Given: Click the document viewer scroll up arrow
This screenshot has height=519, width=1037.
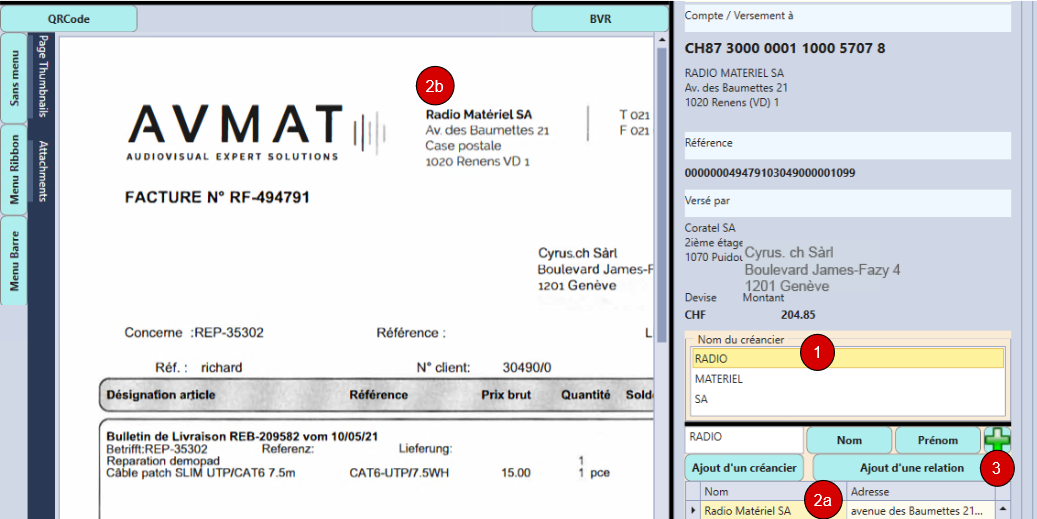Looking at the screenshot, I should [661, 41].
